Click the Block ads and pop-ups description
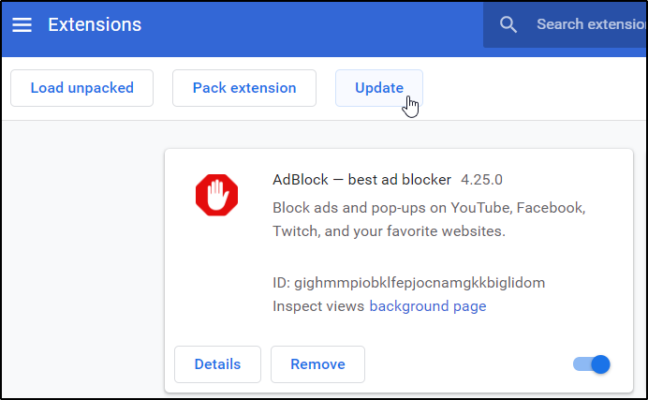 (x=429, y=219)
